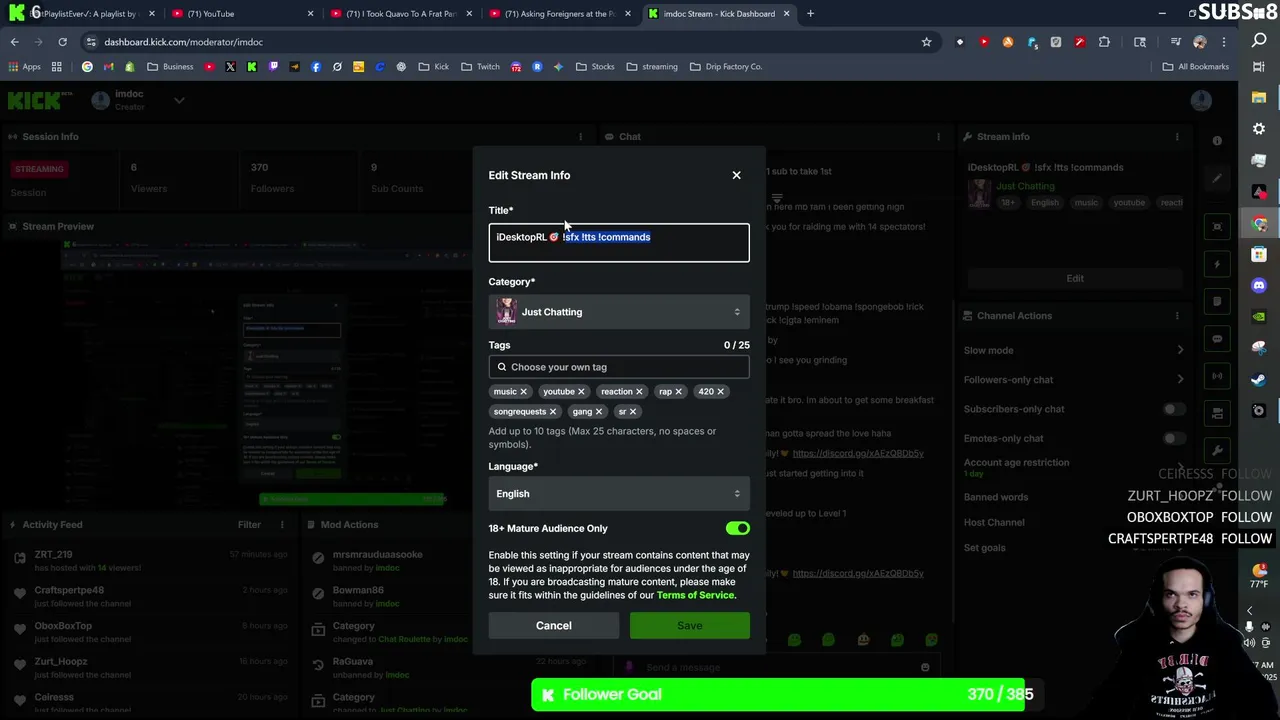
Task: Open Steam from the Windows taskbar
Action: 1259,379
